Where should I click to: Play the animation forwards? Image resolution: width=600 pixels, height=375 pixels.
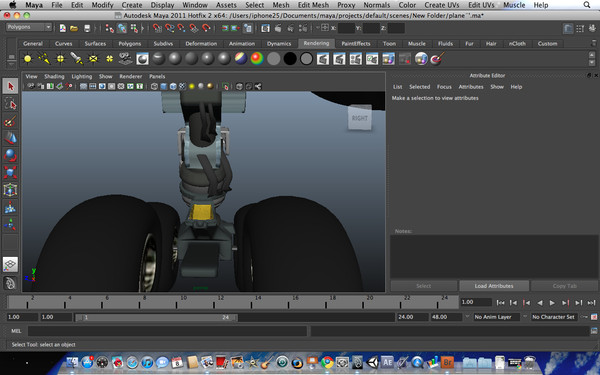552,303
